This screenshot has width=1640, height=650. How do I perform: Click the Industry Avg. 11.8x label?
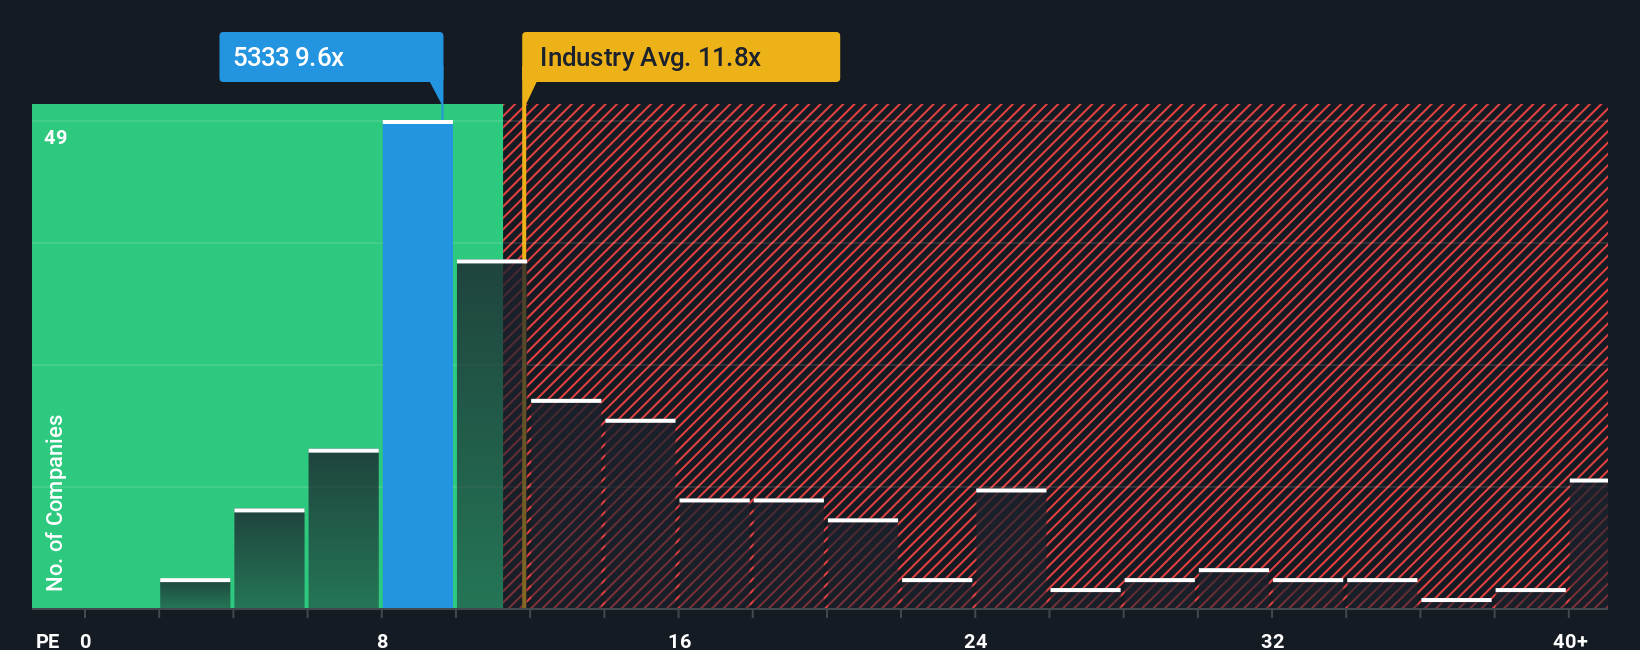[681, 57]
